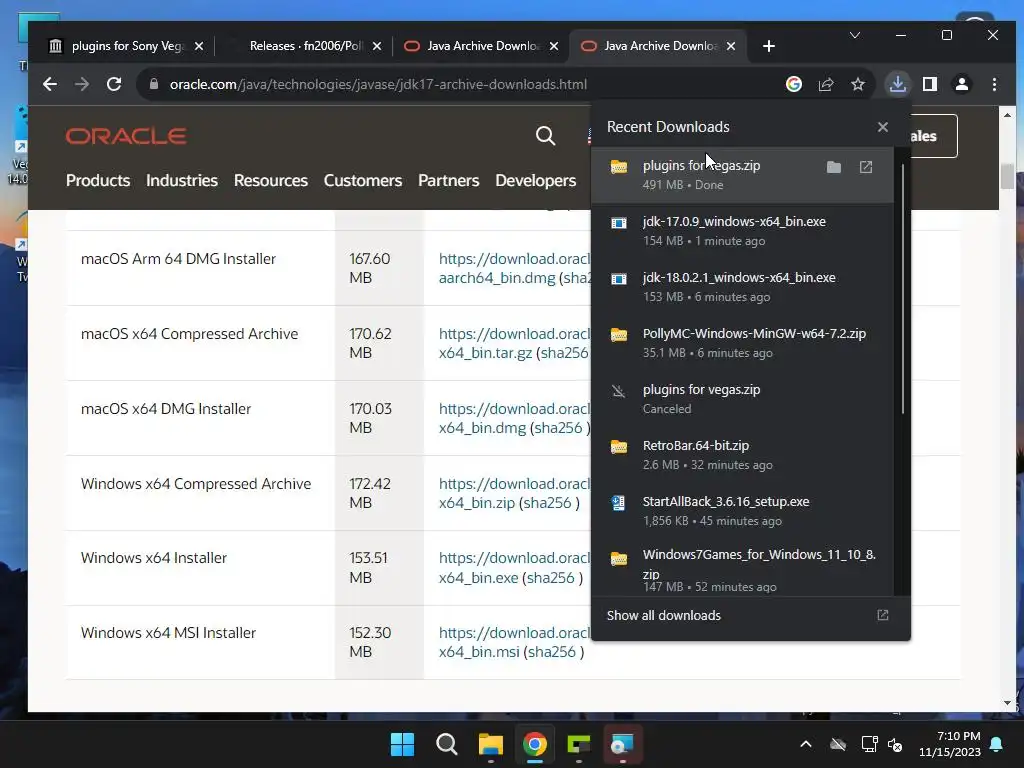1024x768 pixels.
Task: Open Windows7Games_for_Windows_11_10_8.zip download
Action: 742,568
